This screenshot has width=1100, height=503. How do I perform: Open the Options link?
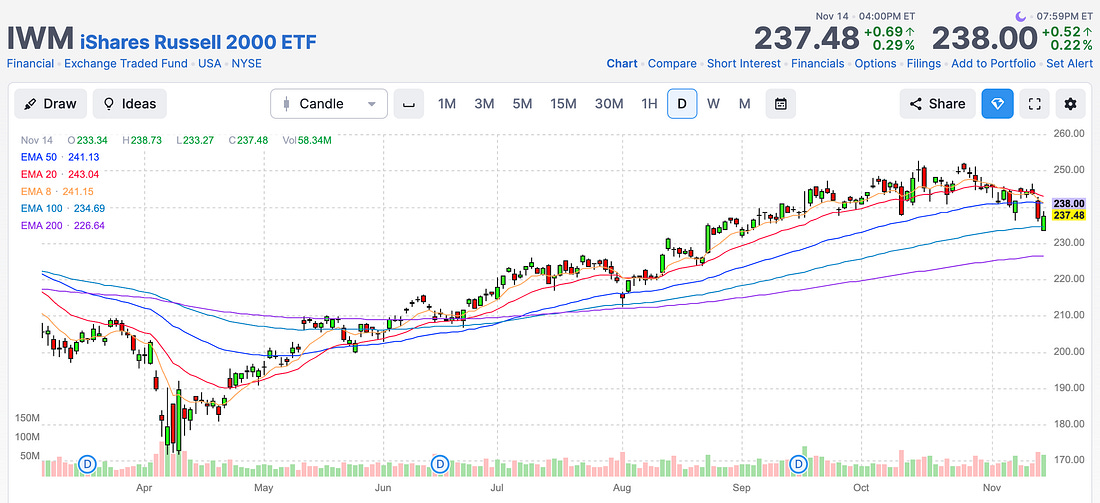[876, 63]
